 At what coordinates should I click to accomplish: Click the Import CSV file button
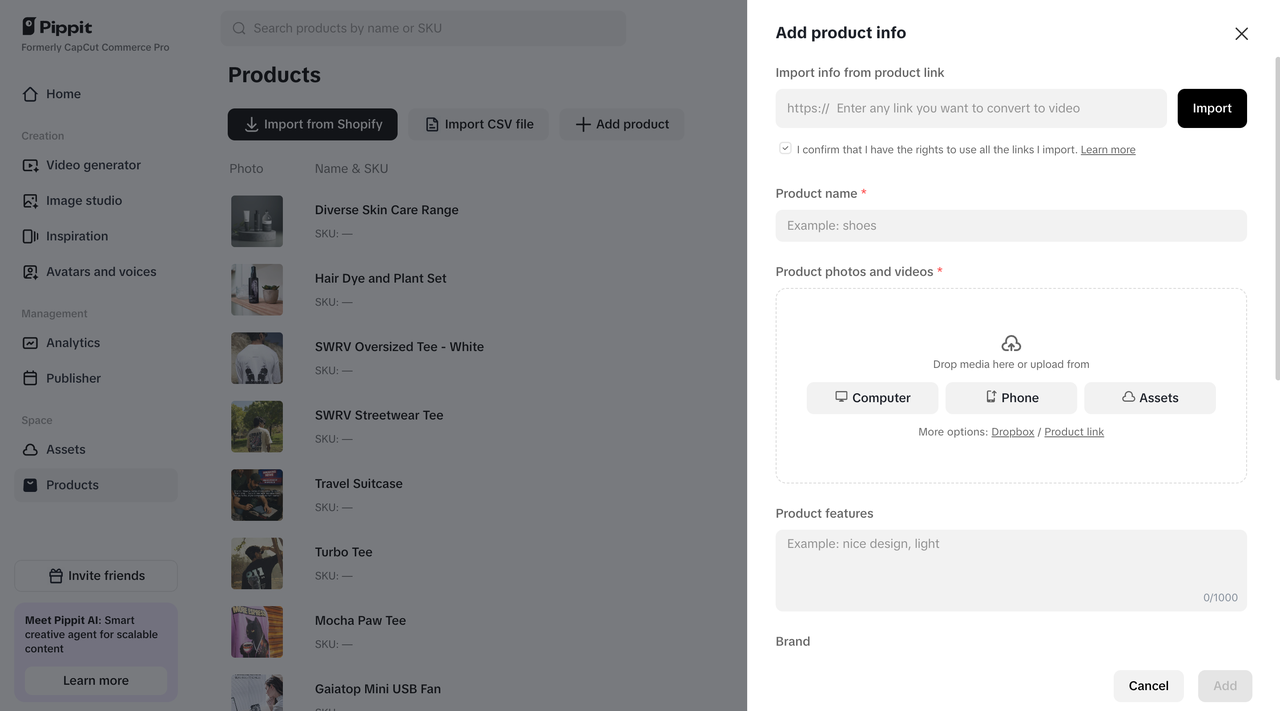478,124
